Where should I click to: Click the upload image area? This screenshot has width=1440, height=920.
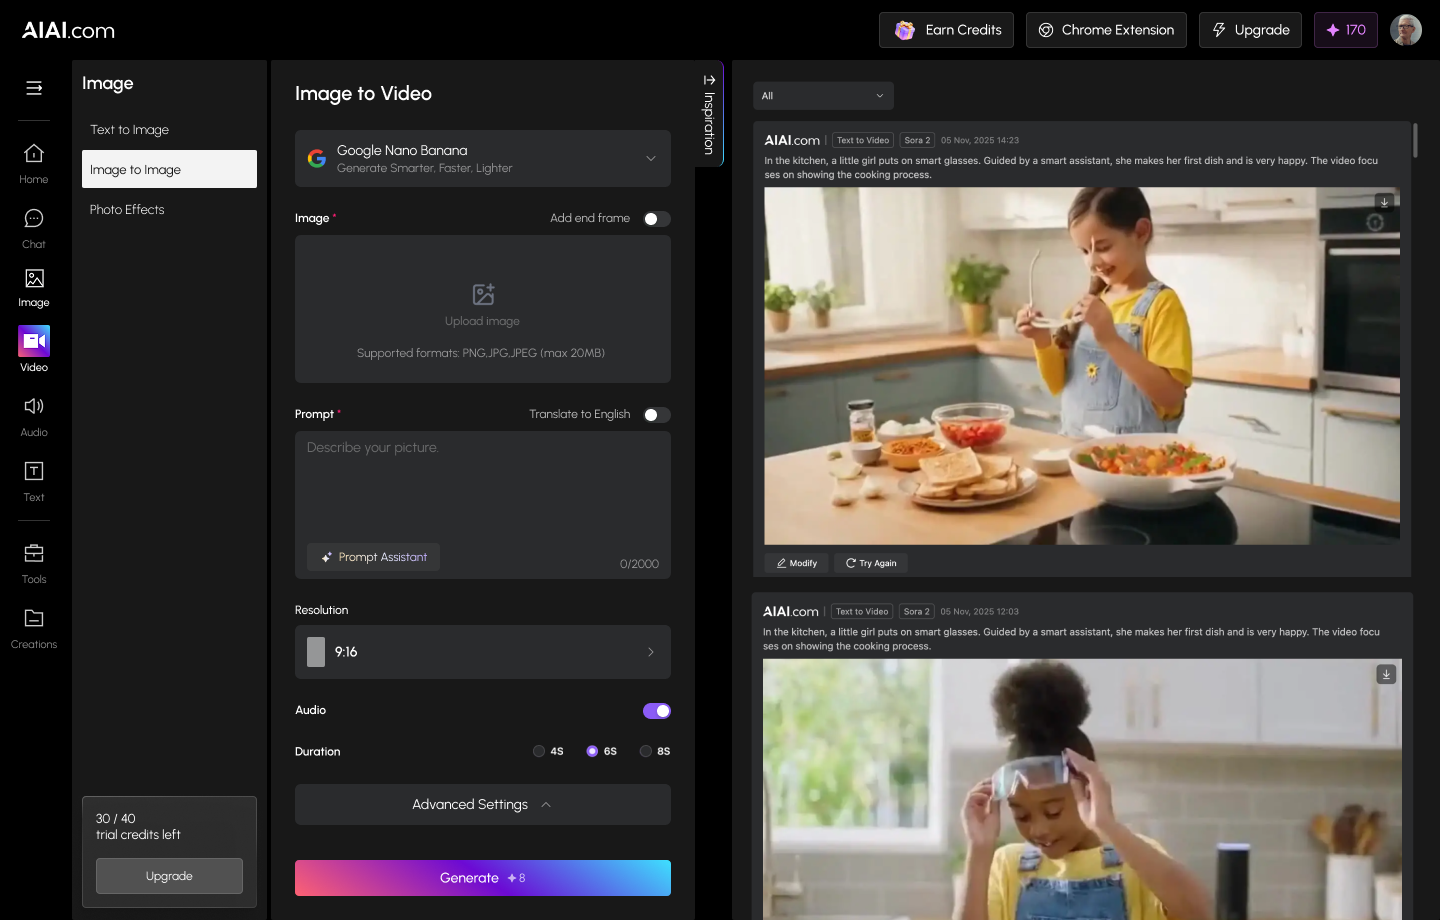pos(483,309)
